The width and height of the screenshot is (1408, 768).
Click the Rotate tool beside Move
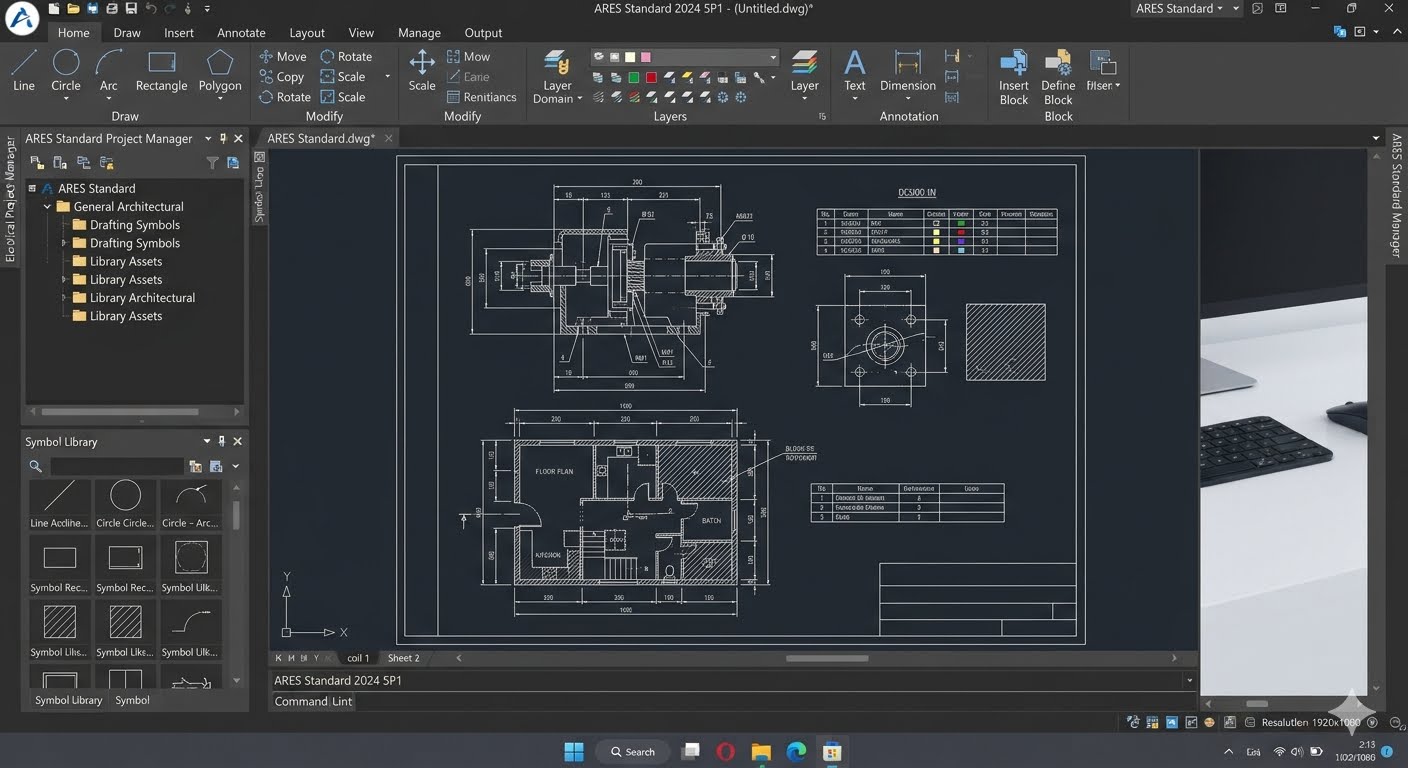tap(346, 57)
